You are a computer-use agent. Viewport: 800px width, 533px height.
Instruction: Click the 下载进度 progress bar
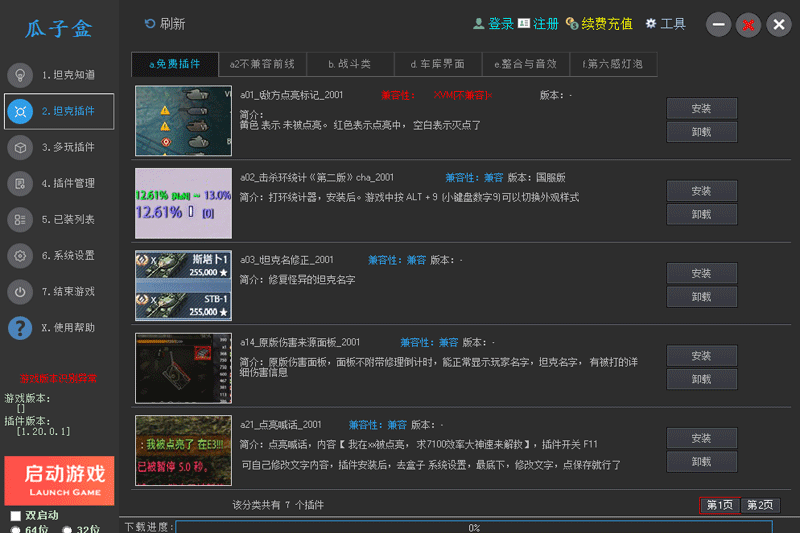point(474,527)
